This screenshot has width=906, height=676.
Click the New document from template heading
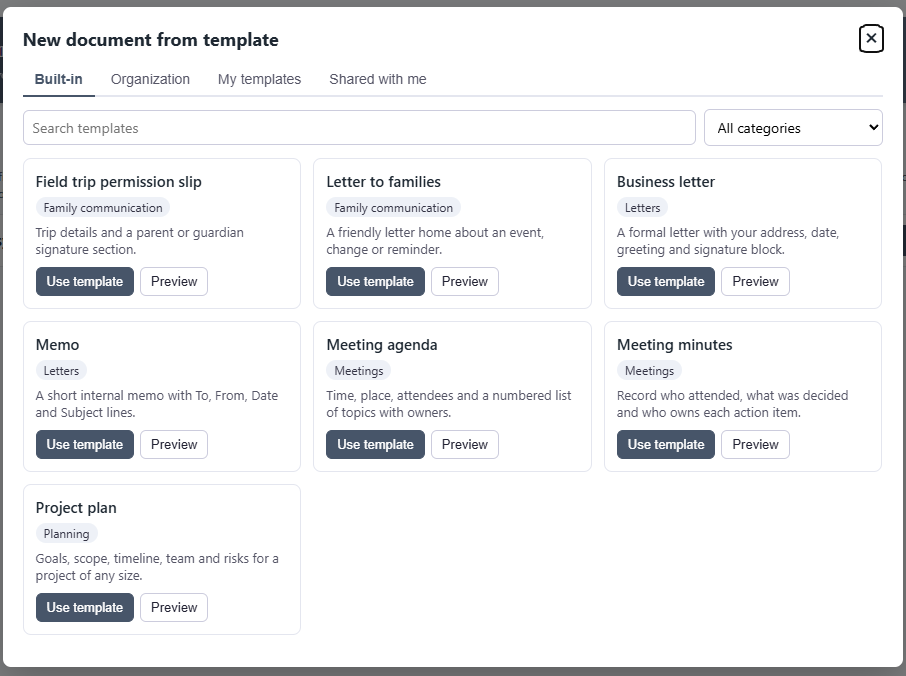point(151,40)
